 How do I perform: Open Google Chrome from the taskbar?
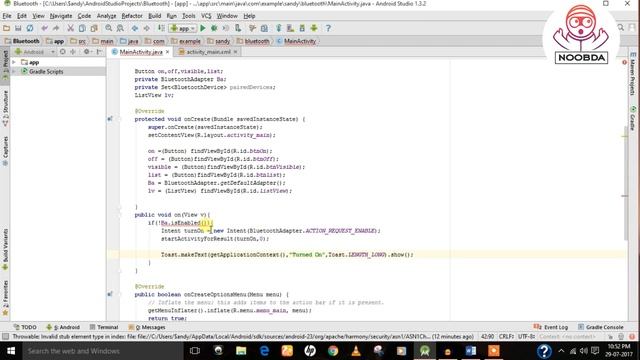[x=333, y=351]
